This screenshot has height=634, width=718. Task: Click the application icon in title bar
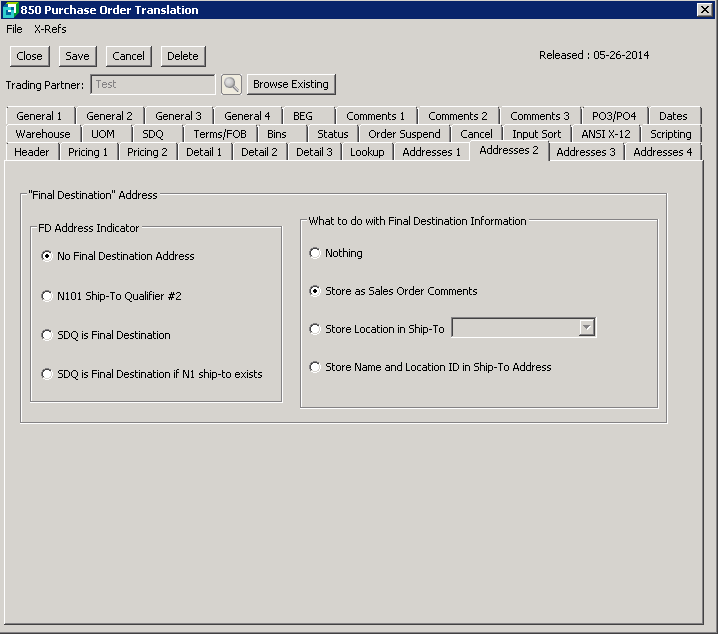[x=10, y=10]
